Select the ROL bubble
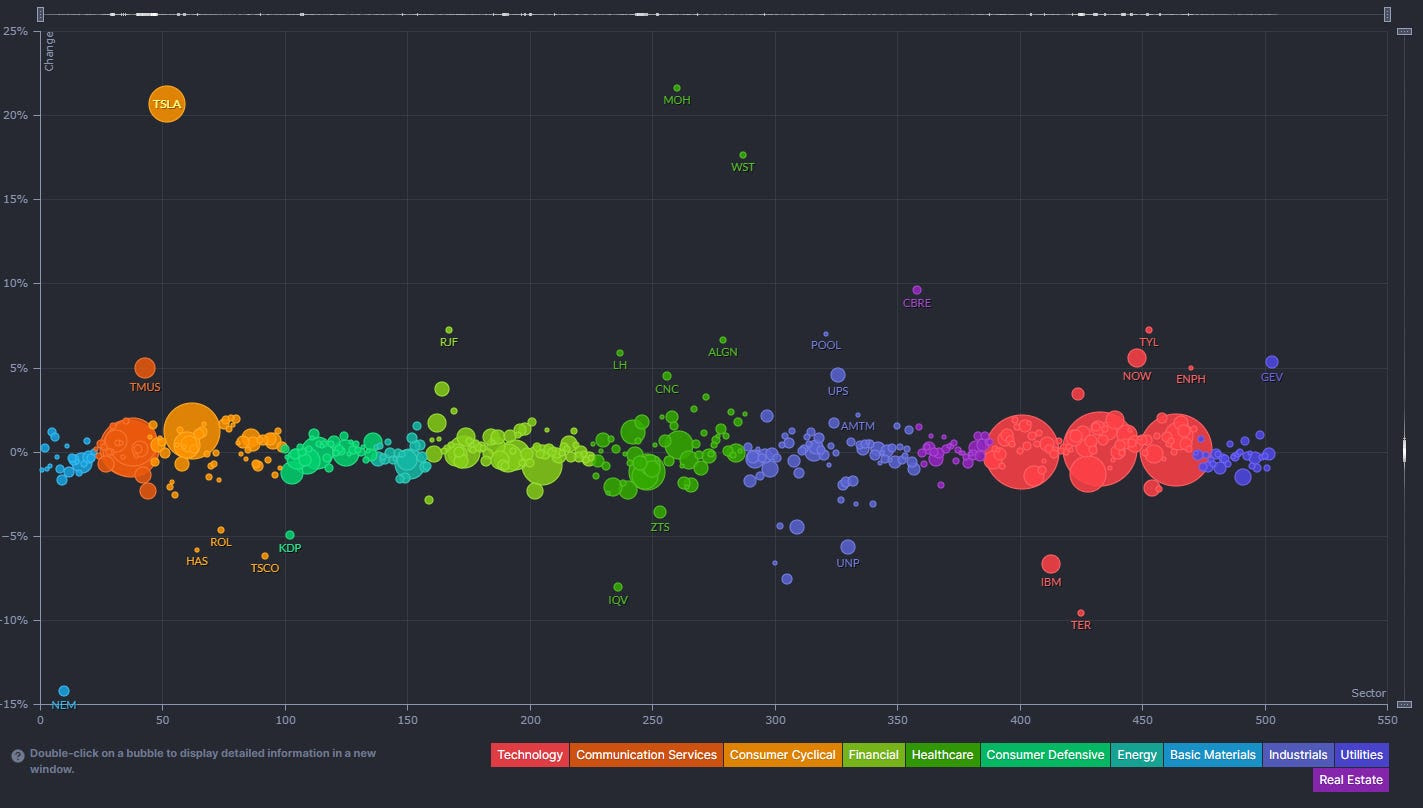Image resolution: width=1423 pixels, height=808 pixels. click(221, 530)
